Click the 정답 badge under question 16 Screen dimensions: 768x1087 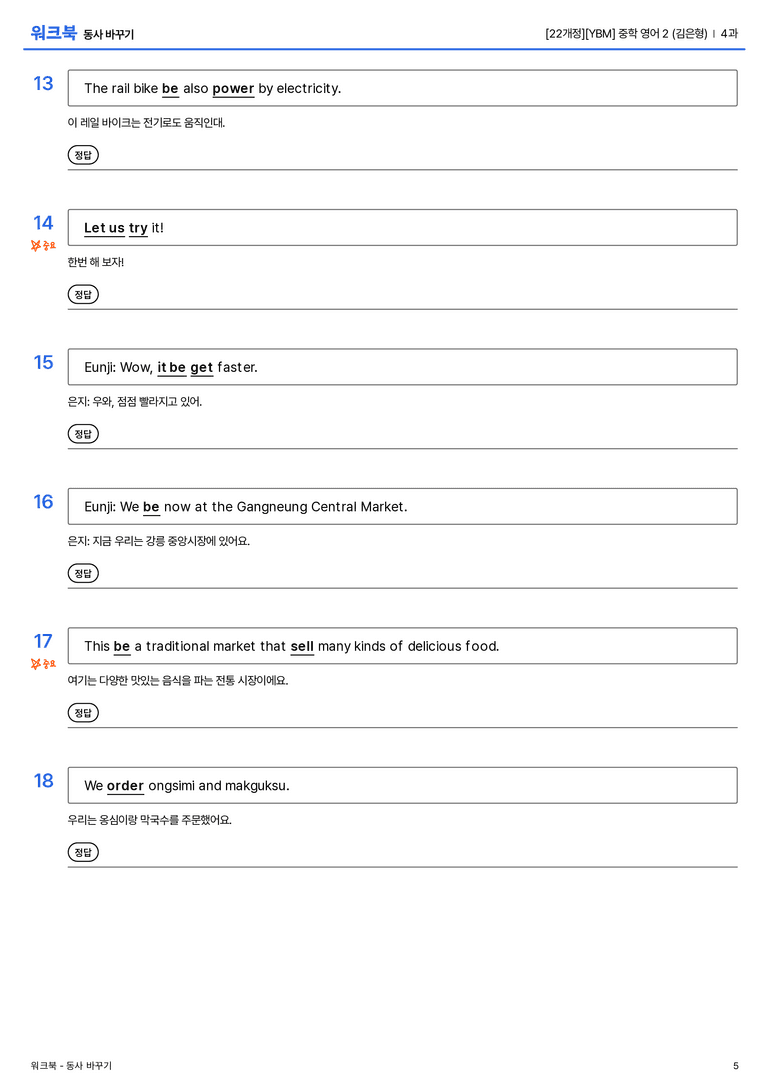tap(83, 573)
